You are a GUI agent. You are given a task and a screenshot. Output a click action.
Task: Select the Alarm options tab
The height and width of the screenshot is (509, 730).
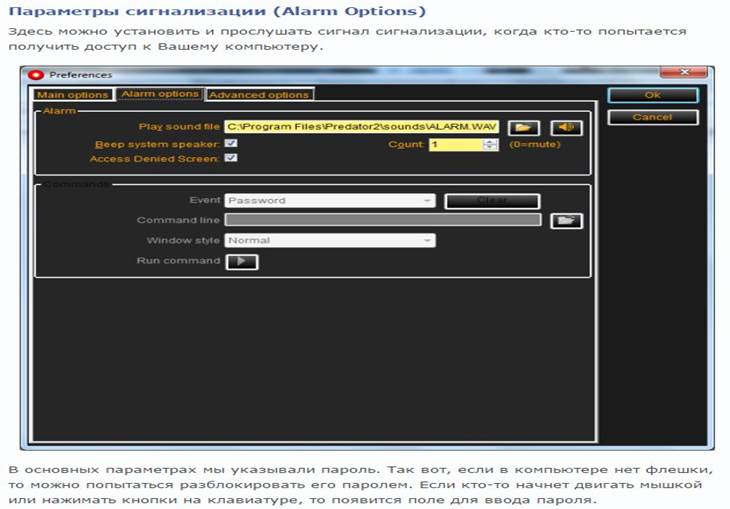[x=159, y=94]
